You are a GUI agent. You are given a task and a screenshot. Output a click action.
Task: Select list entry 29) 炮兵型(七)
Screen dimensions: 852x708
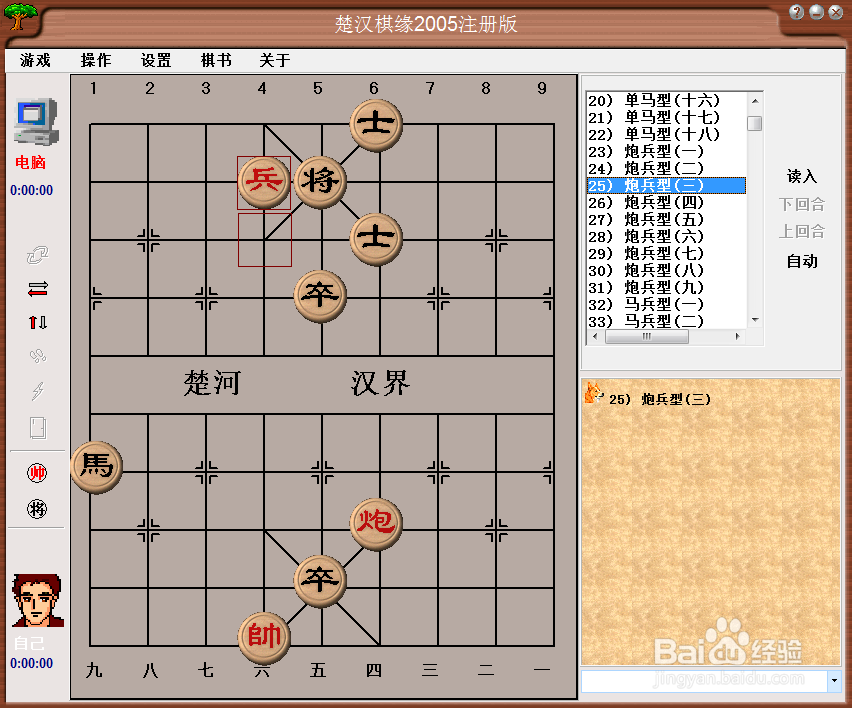click(666, 253)
